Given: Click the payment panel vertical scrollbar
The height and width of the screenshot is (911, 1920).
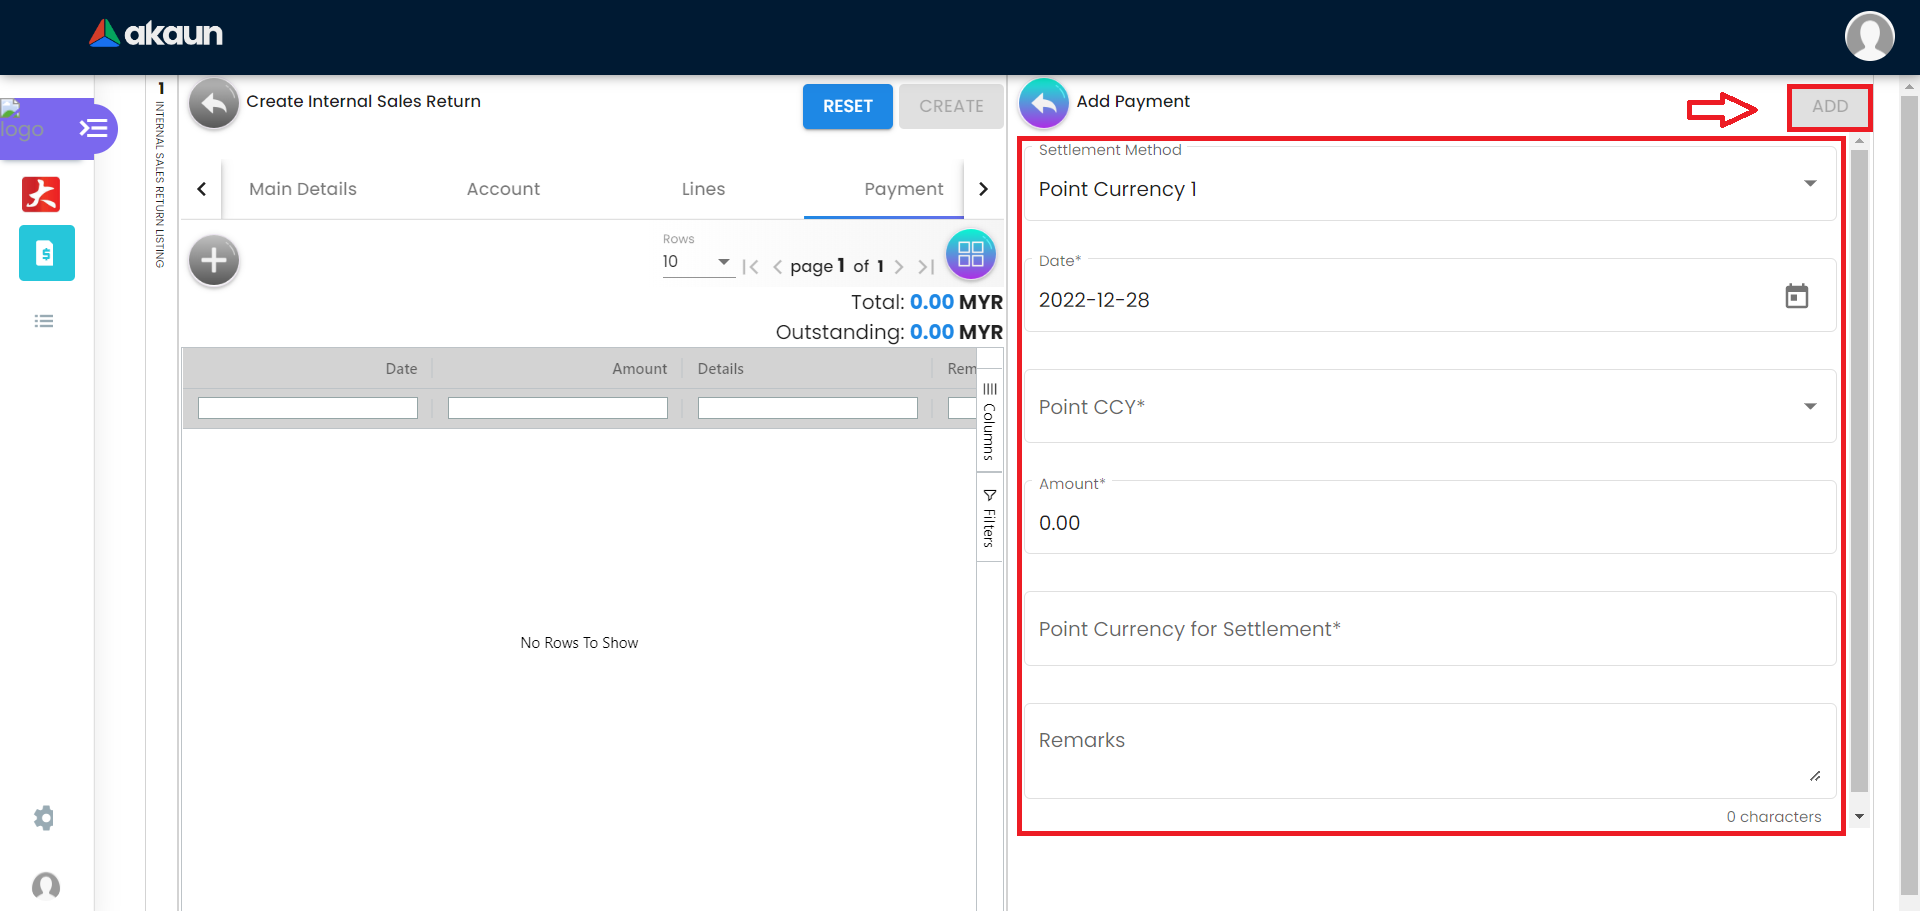Looking at the screenshot, I should coord(1859,470).
